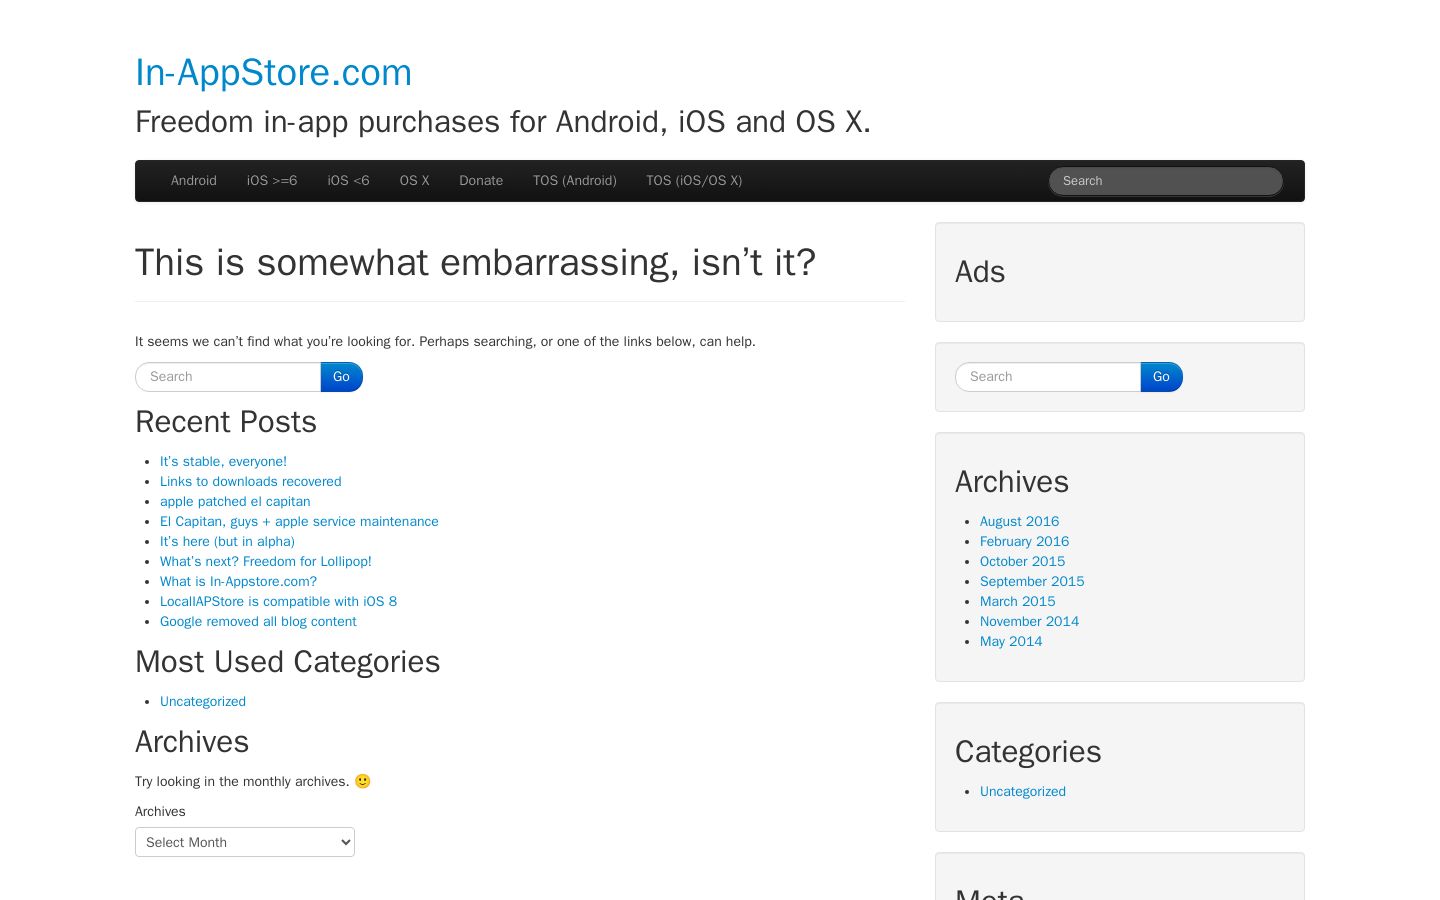This screenshot has height=900, width=1440.
Task: Go to the Donate page
Action: point(481,181)
